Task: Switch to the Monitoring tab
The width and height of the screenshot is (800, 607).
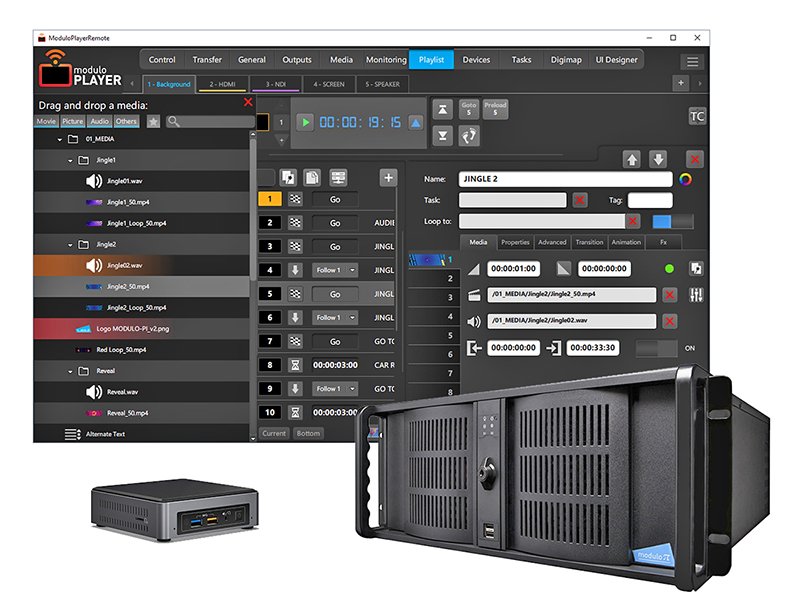Action: point(385,60)
